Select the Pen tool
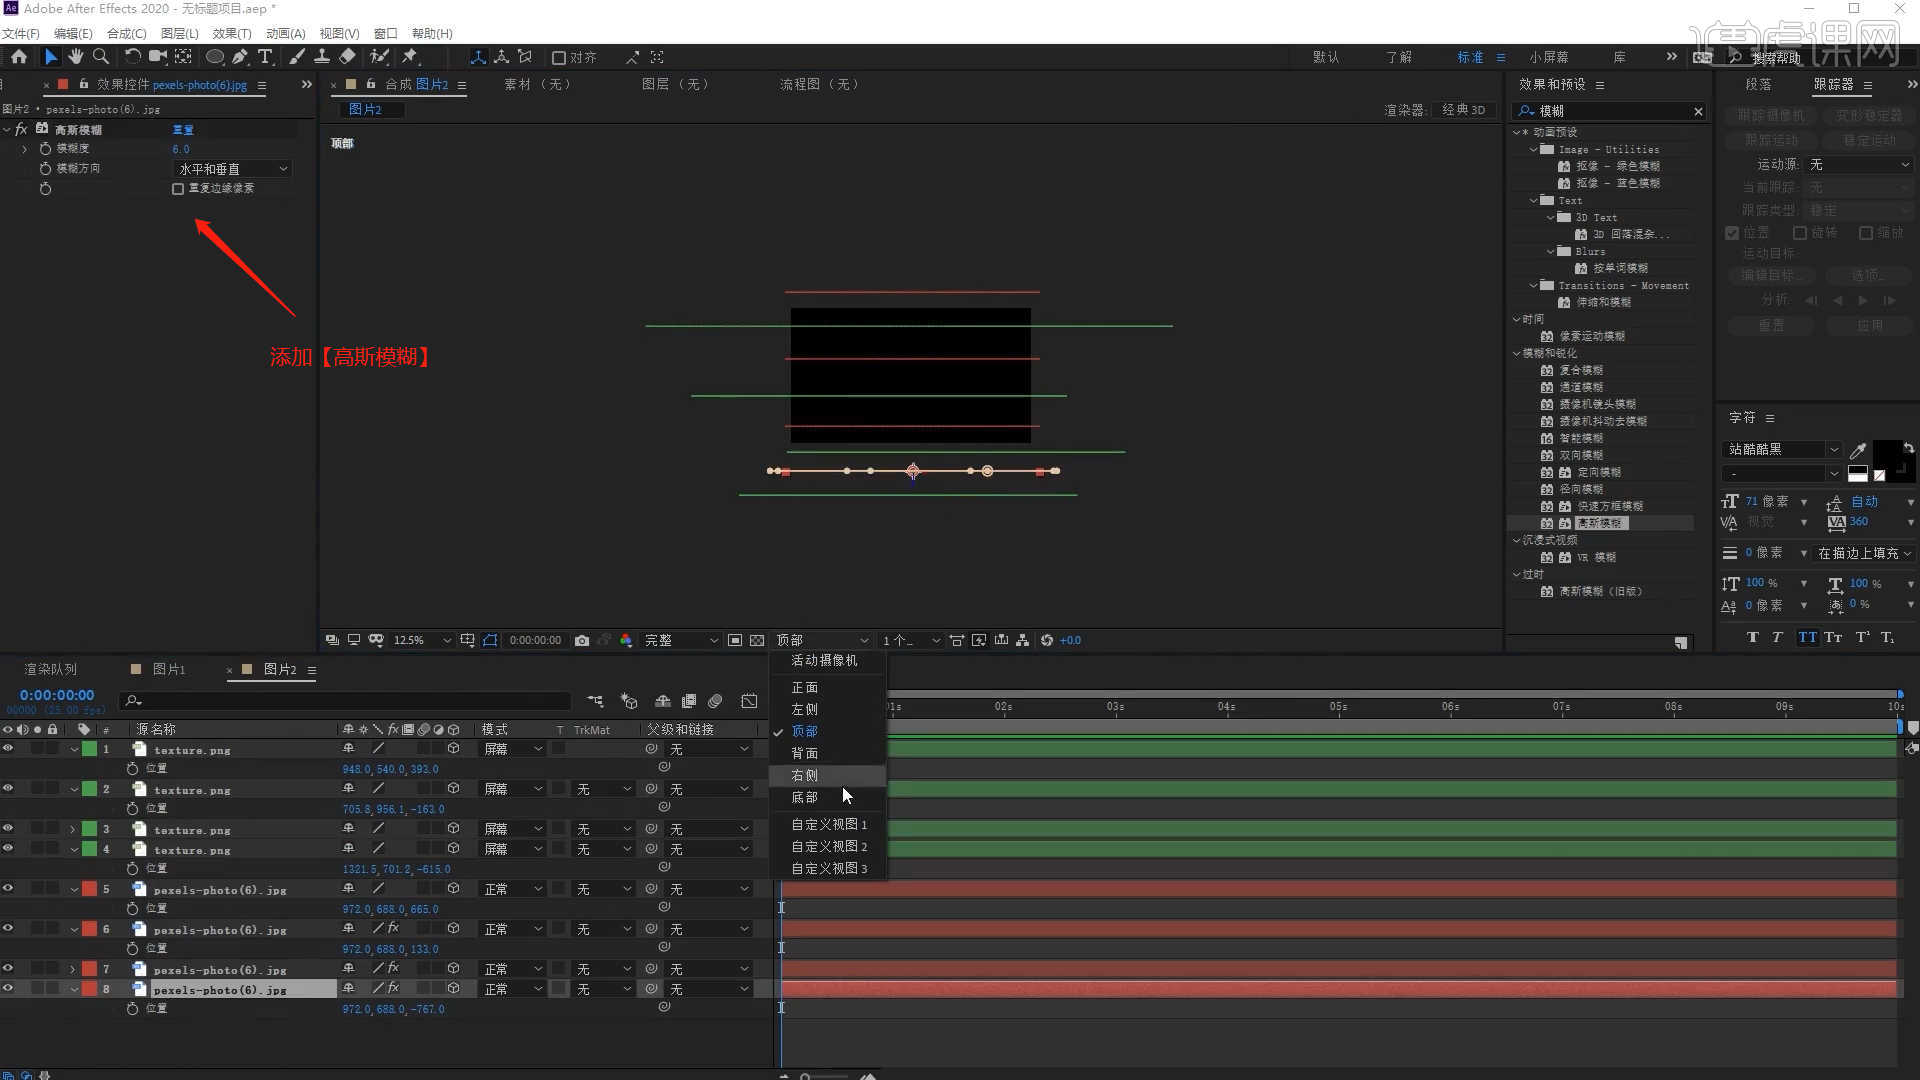The height and width of the screenshot is (1080, 1920). pos(240,57)
